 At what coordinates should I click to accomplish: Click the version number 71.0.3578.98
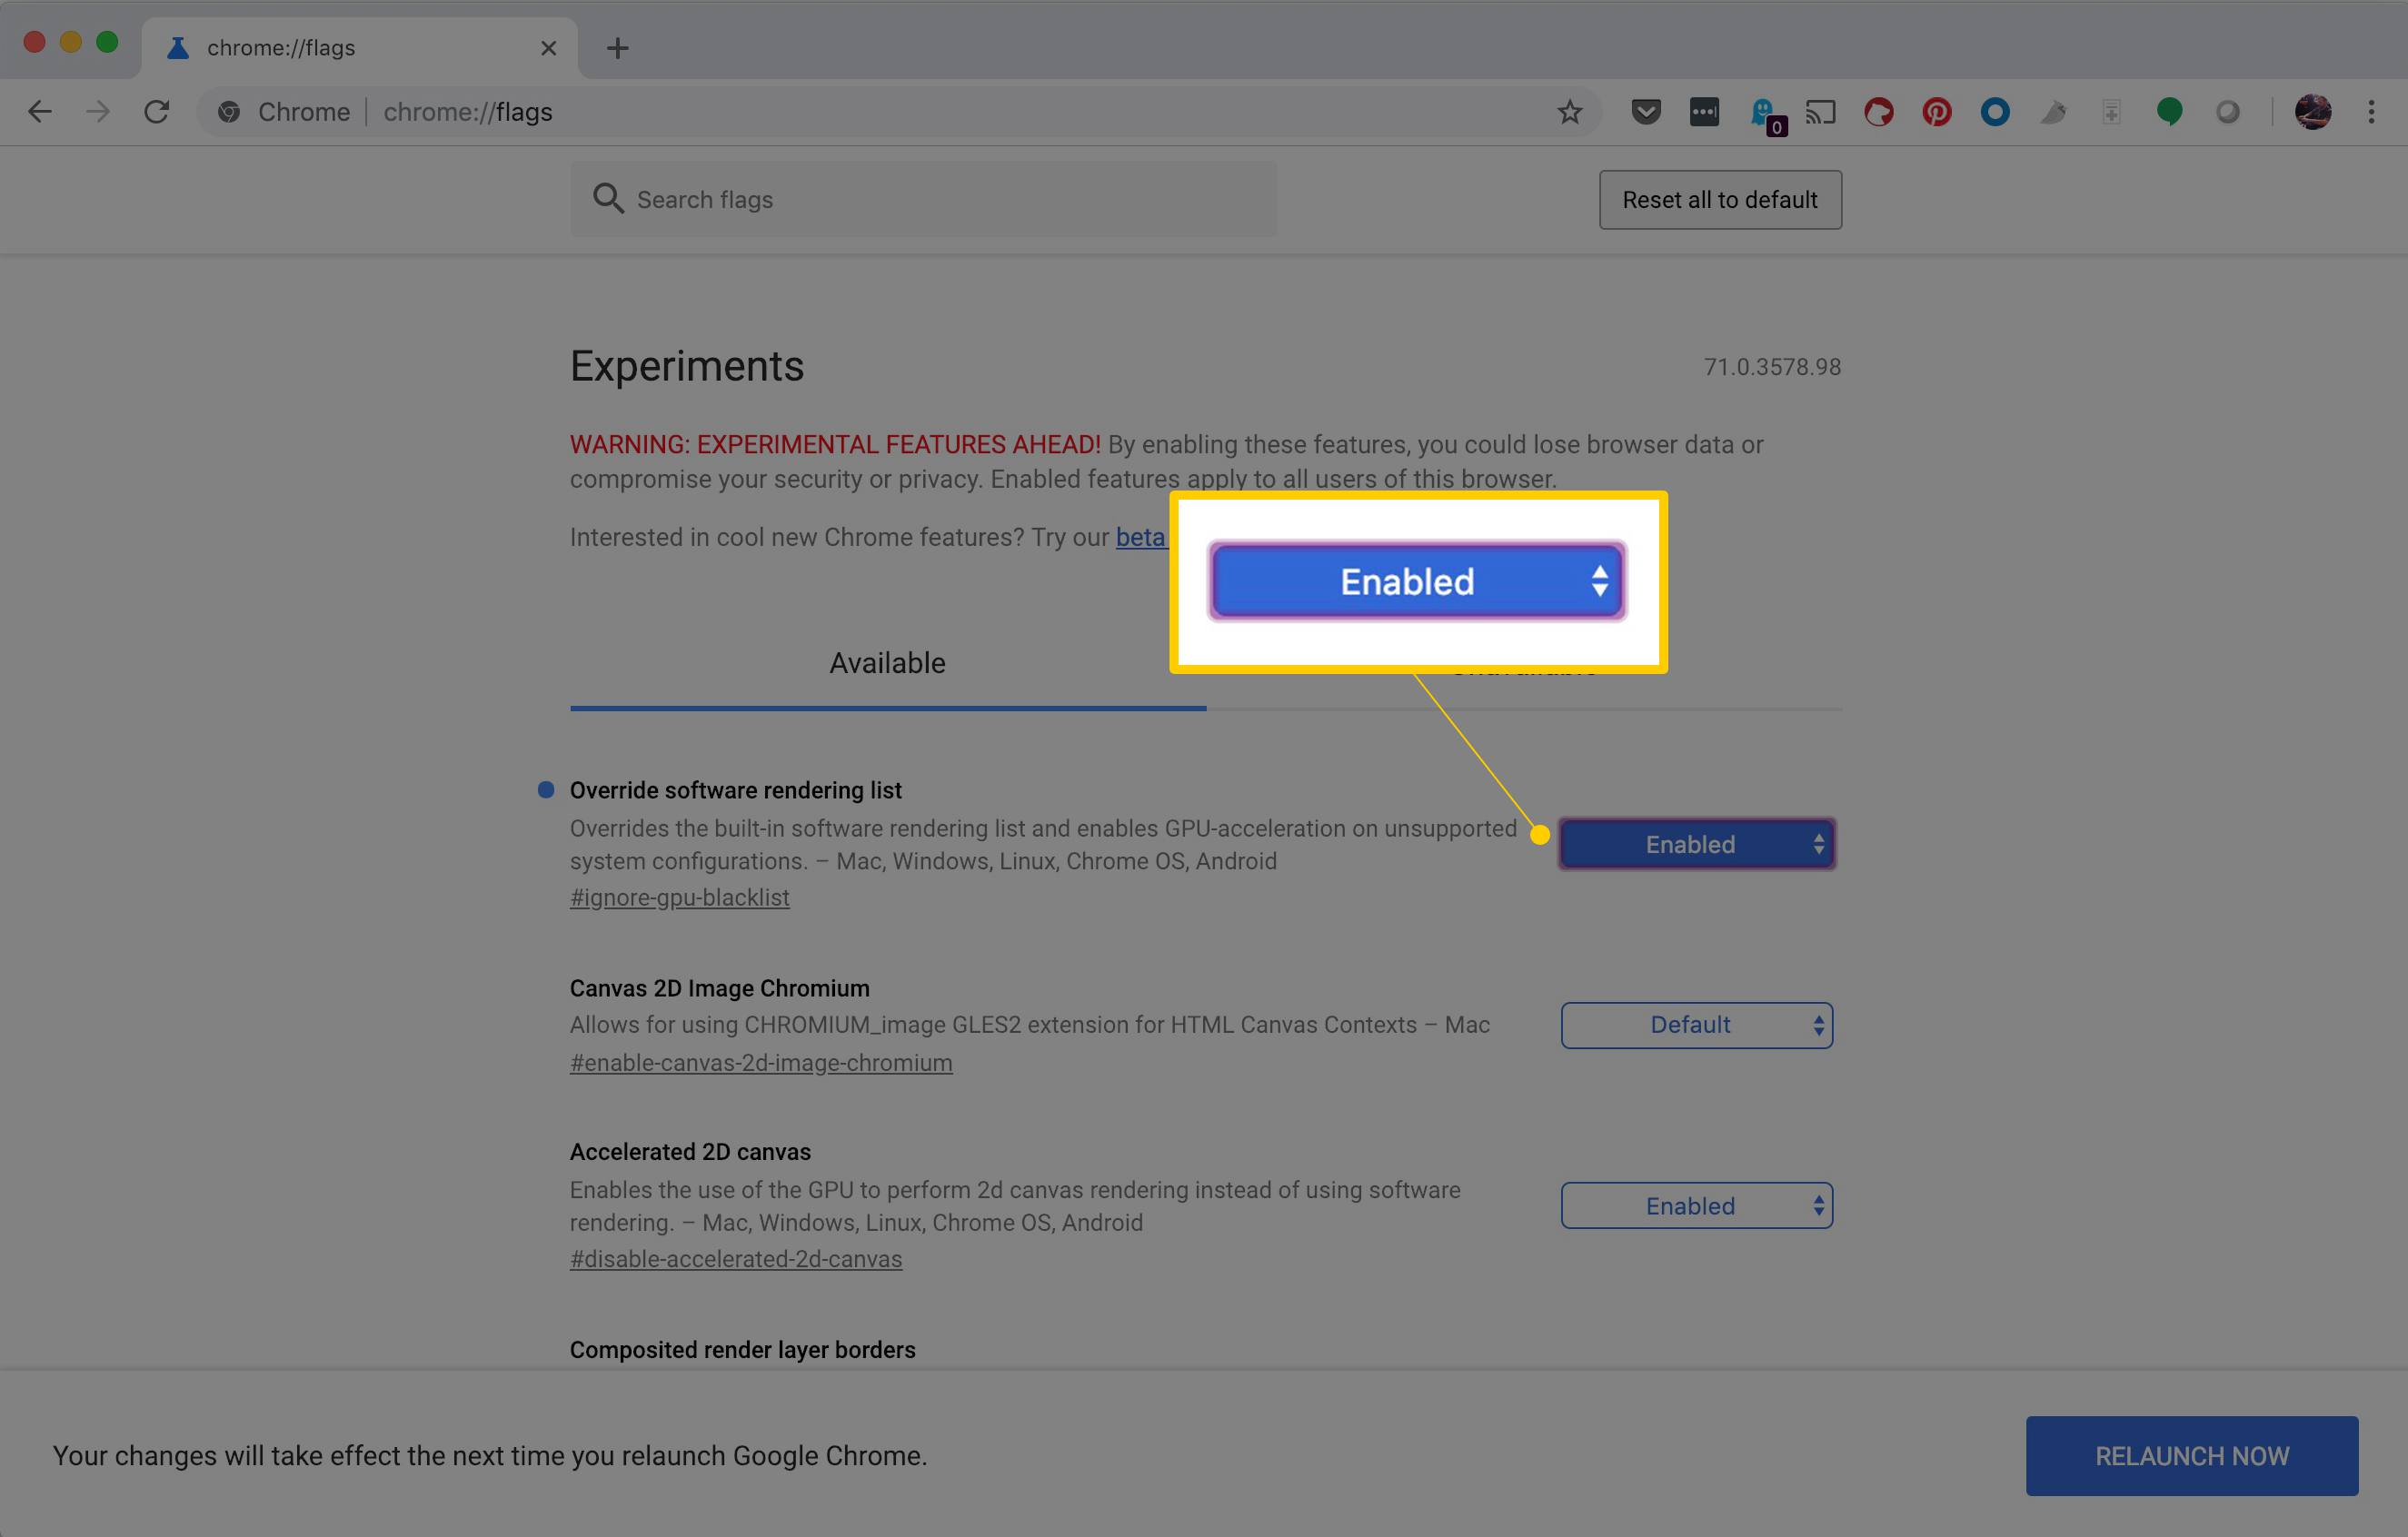1772,367
